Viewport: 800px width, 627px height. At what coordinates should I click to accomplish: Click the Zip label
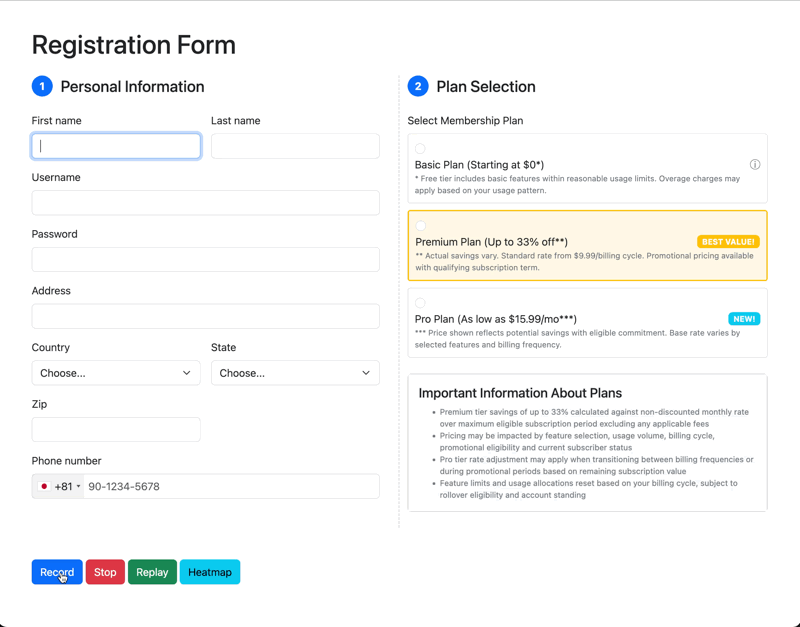point(39,404)
